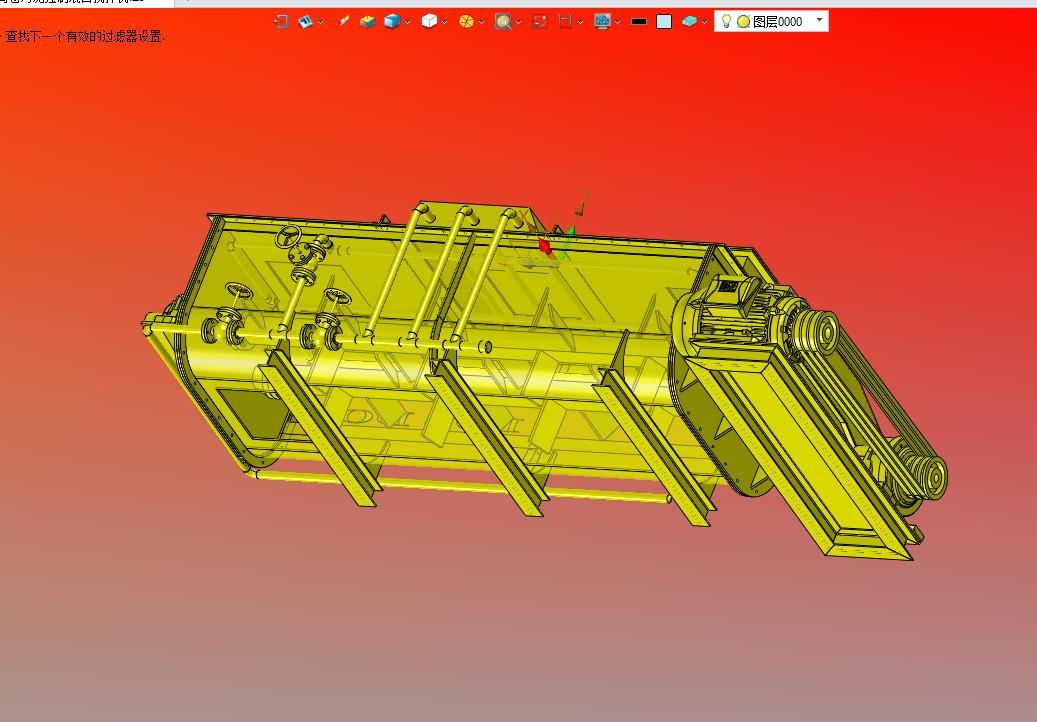Click the red H-shaped measure icon

click(x=565, y=22)
